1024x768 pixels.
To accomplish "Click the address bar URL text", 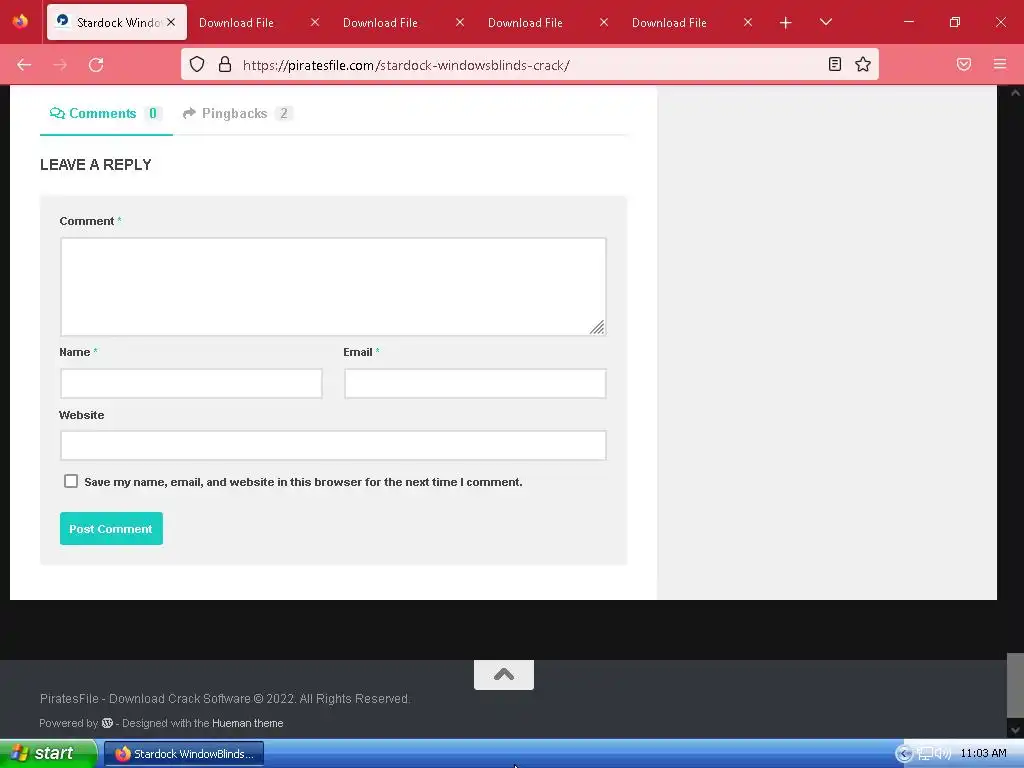I will [406, 65].
